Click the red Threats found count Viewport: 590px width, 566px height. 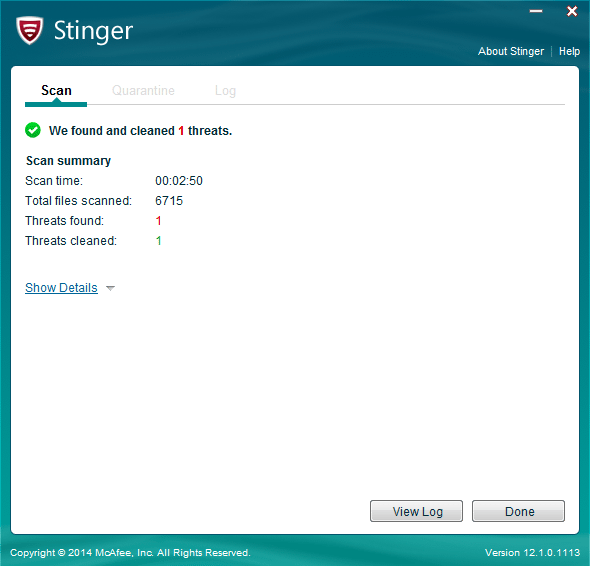pyautogui.click(x=158, y=221)
